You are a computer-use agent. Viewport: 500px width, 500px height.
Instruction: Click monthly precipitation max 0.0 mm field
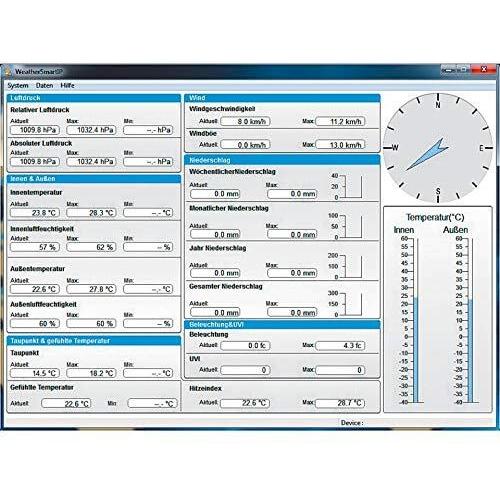292,235
